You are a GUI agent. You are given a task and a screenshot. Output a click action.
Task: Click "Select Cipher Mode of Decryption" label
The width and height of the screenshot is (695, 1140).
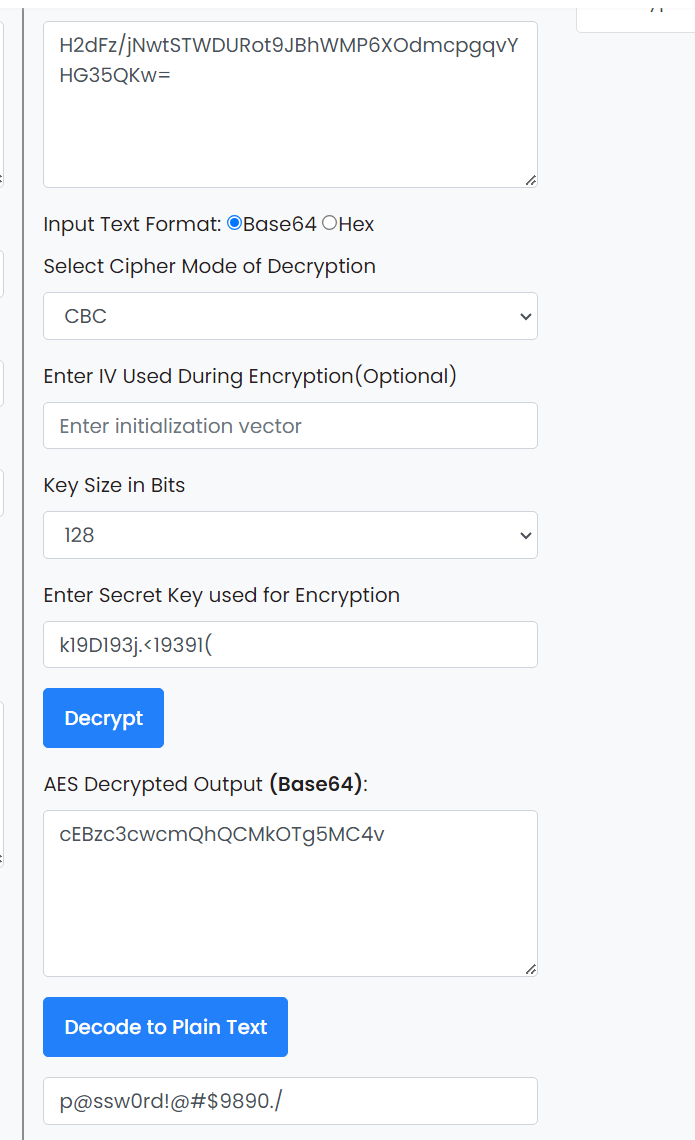(209, 266)
